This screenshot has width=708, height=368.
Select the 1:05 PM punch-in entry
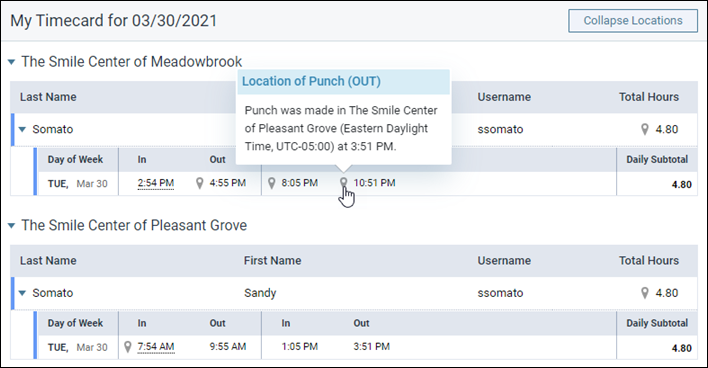[x=300, y=347]
